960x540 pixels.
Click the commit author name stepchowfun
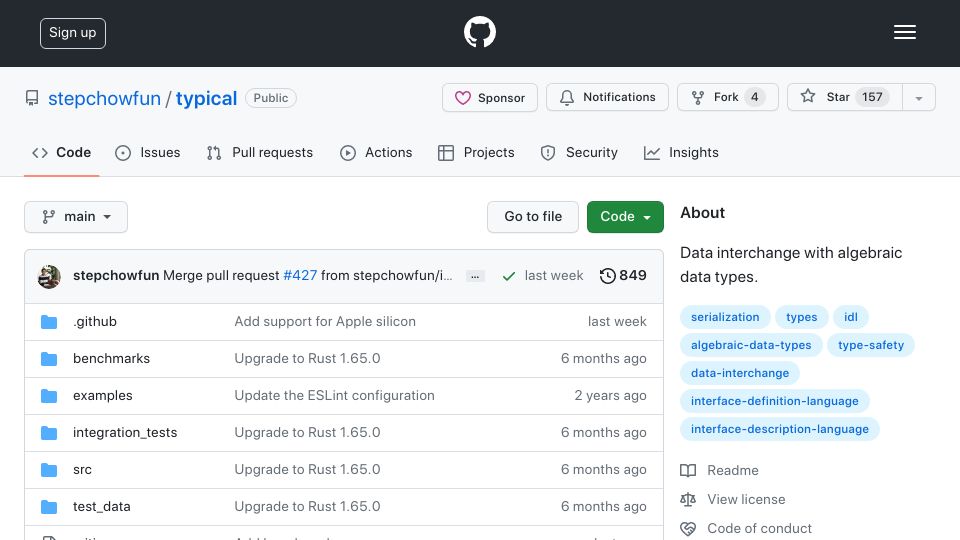[x=116, y=276]
